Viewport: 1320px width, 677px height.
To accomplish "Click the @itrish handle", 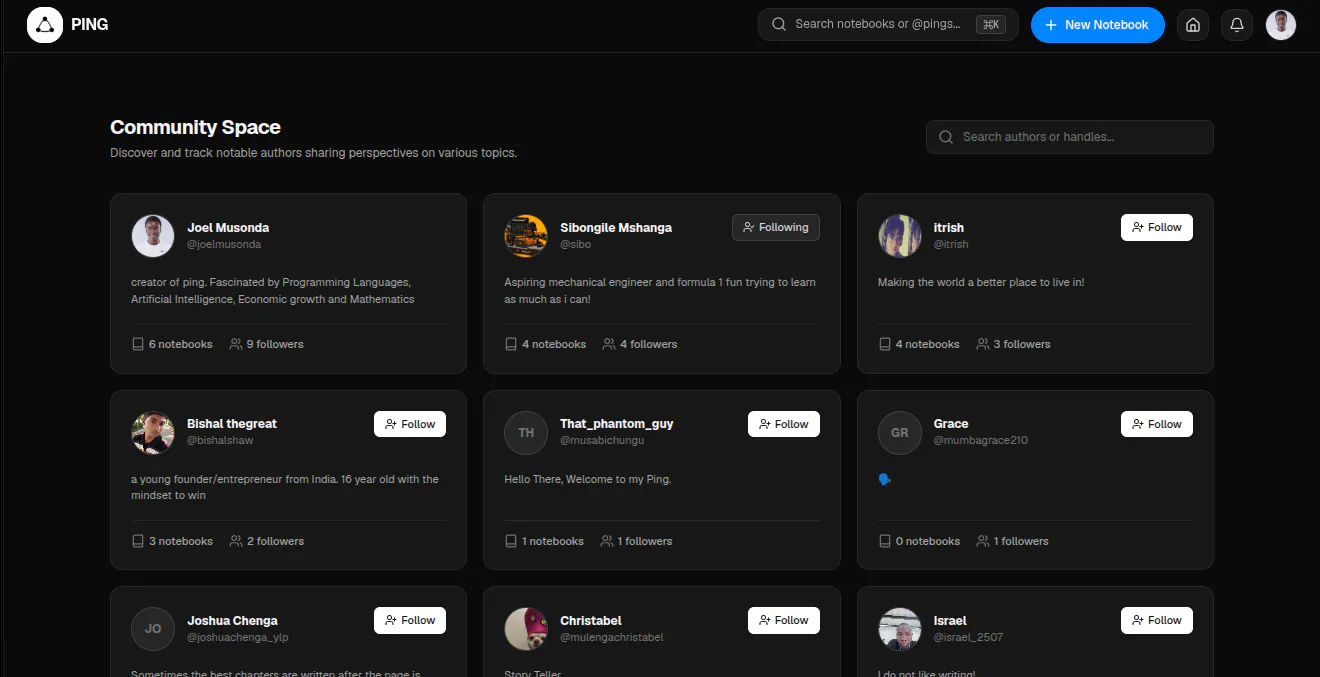I will point(951,244).
